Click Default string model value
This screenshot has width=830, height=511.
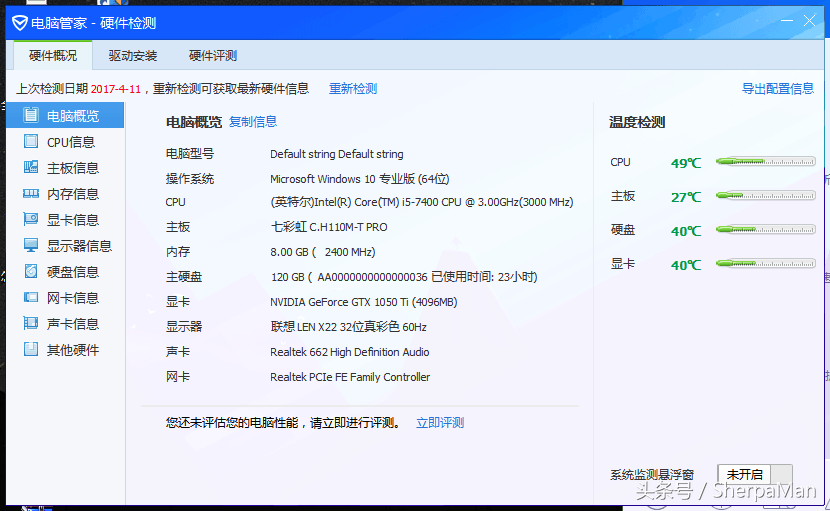tap(337, 154)
